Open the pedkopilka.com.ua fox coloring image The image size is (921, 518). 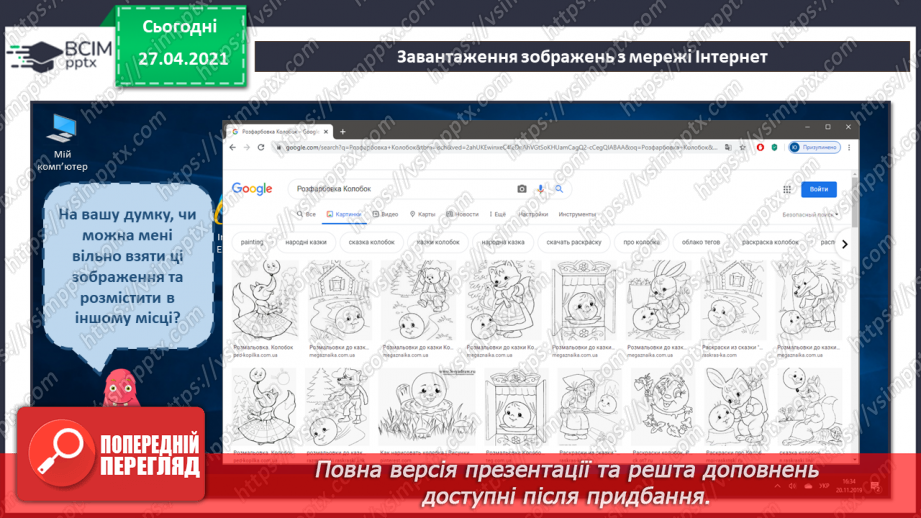(265, 300)
